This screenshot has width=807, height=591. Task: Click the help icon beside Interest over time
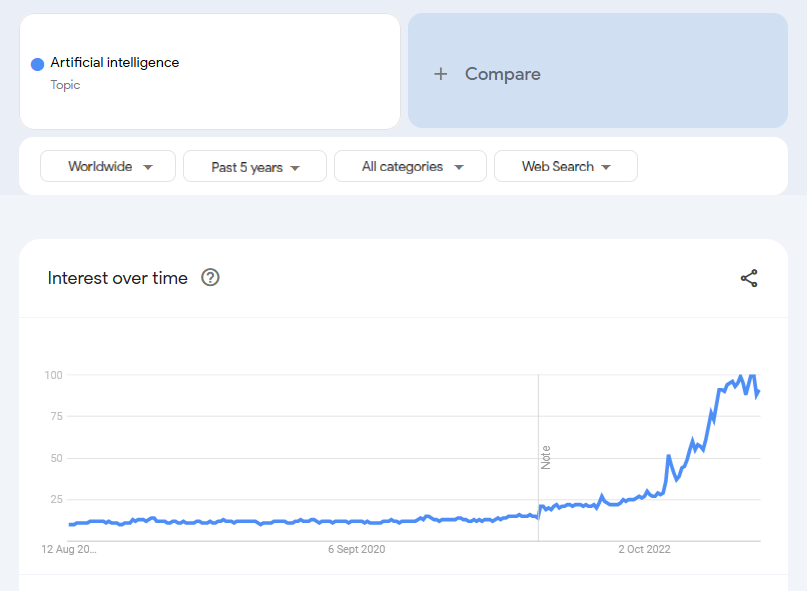[210, 278]
